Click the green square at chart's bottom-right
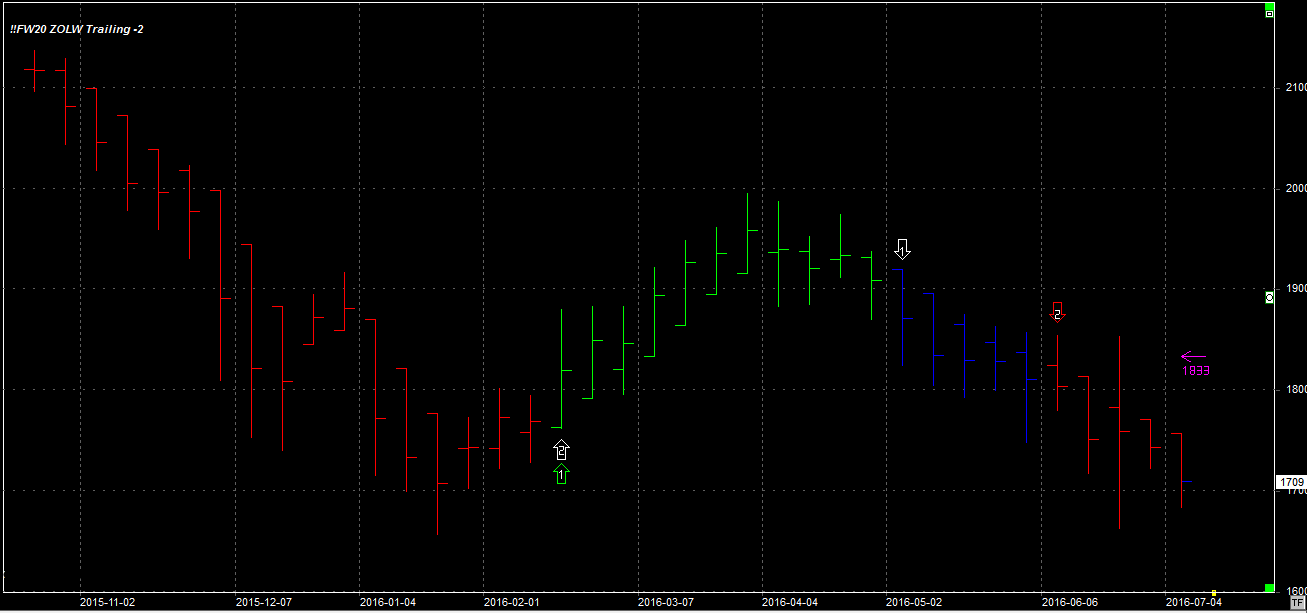 click(1269, 588)
